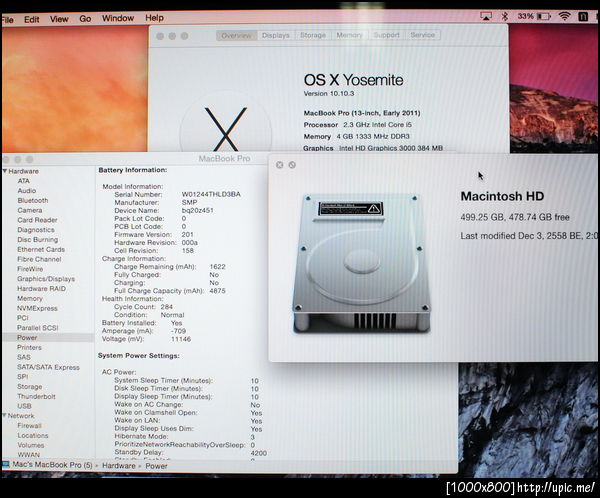The width and height of the screenshot is (600, 498).
Task: Select PCI in the sidebar
Action: pyautogui.click(x=23, y=318)
